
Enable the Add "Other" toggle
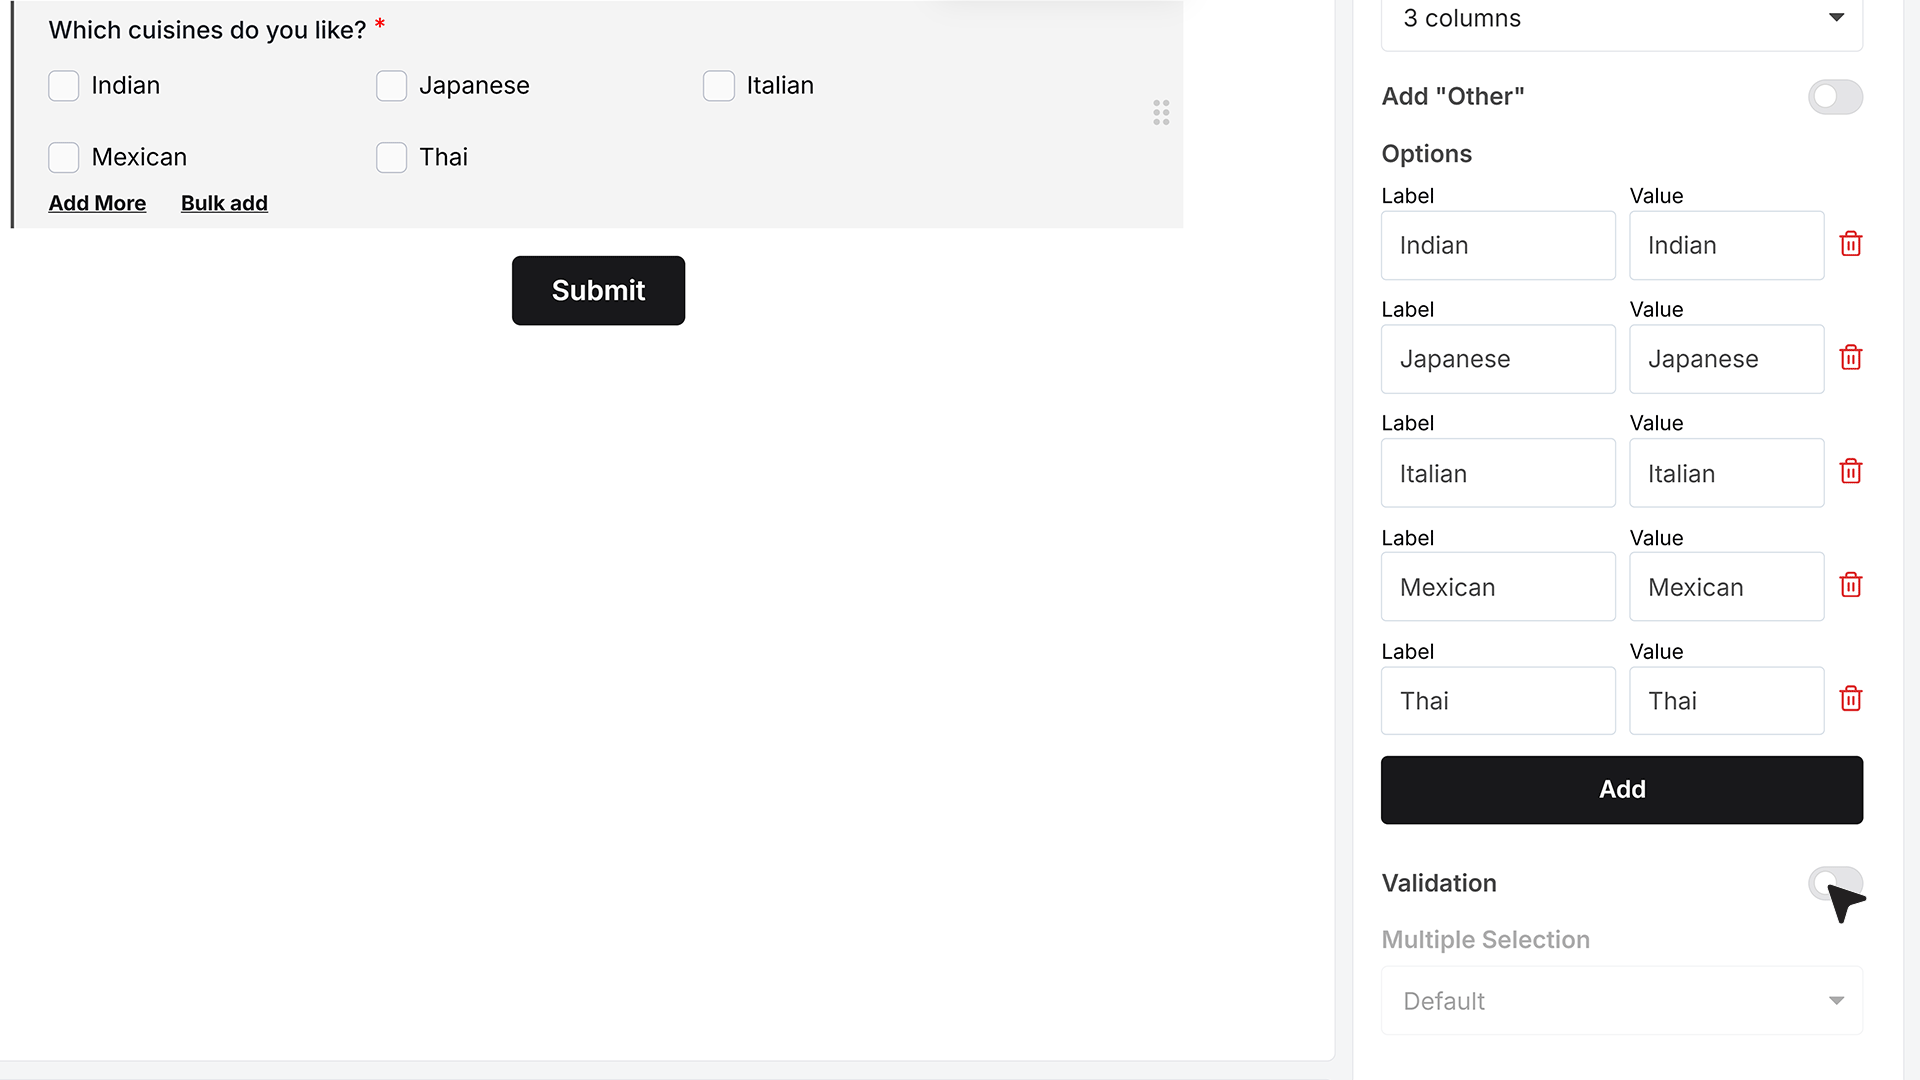click(x=1835, y=97)
